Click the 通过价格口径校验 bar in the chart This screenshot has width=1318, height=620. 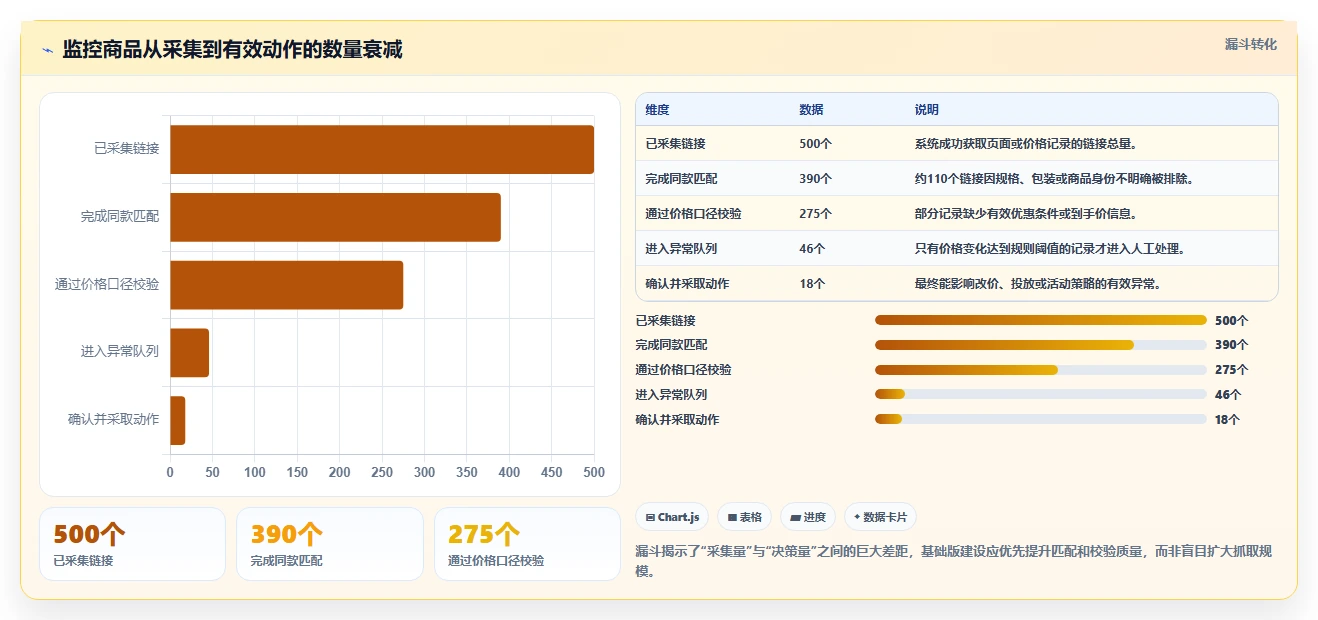click(286, 285)
